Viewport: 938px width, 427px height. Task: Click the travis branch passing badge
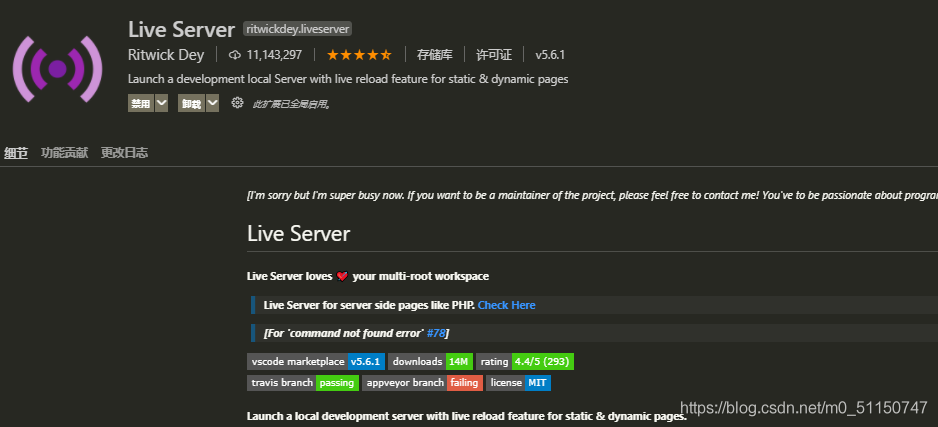click(303, 383)
